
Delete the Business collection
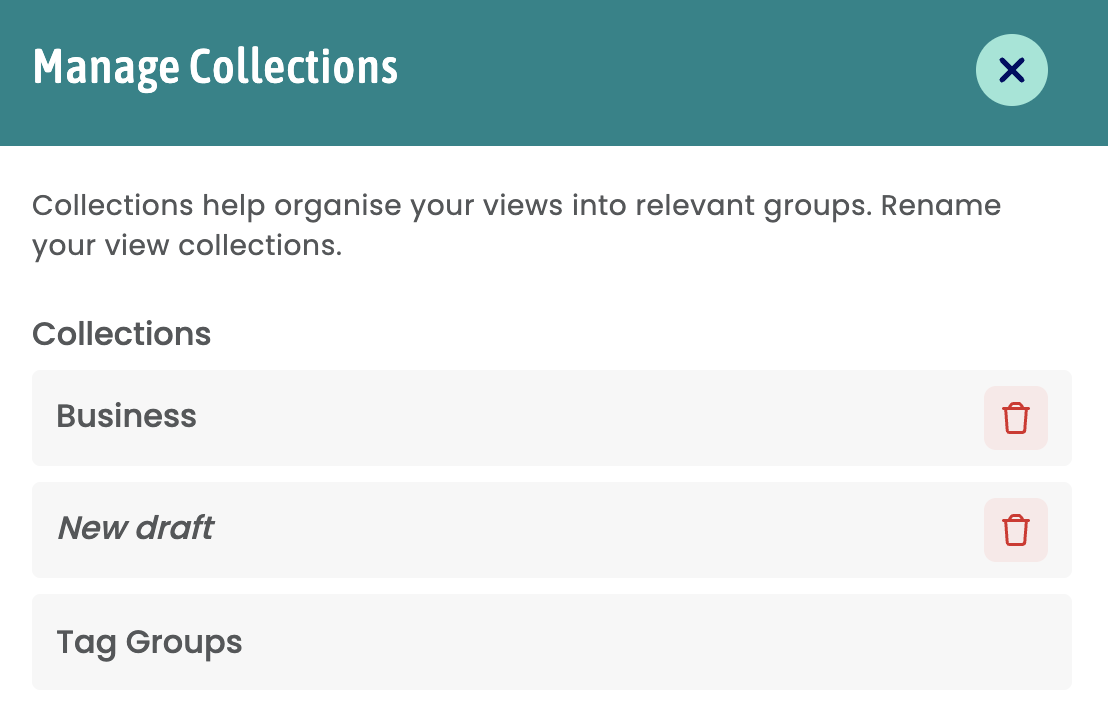[1015, 417]
